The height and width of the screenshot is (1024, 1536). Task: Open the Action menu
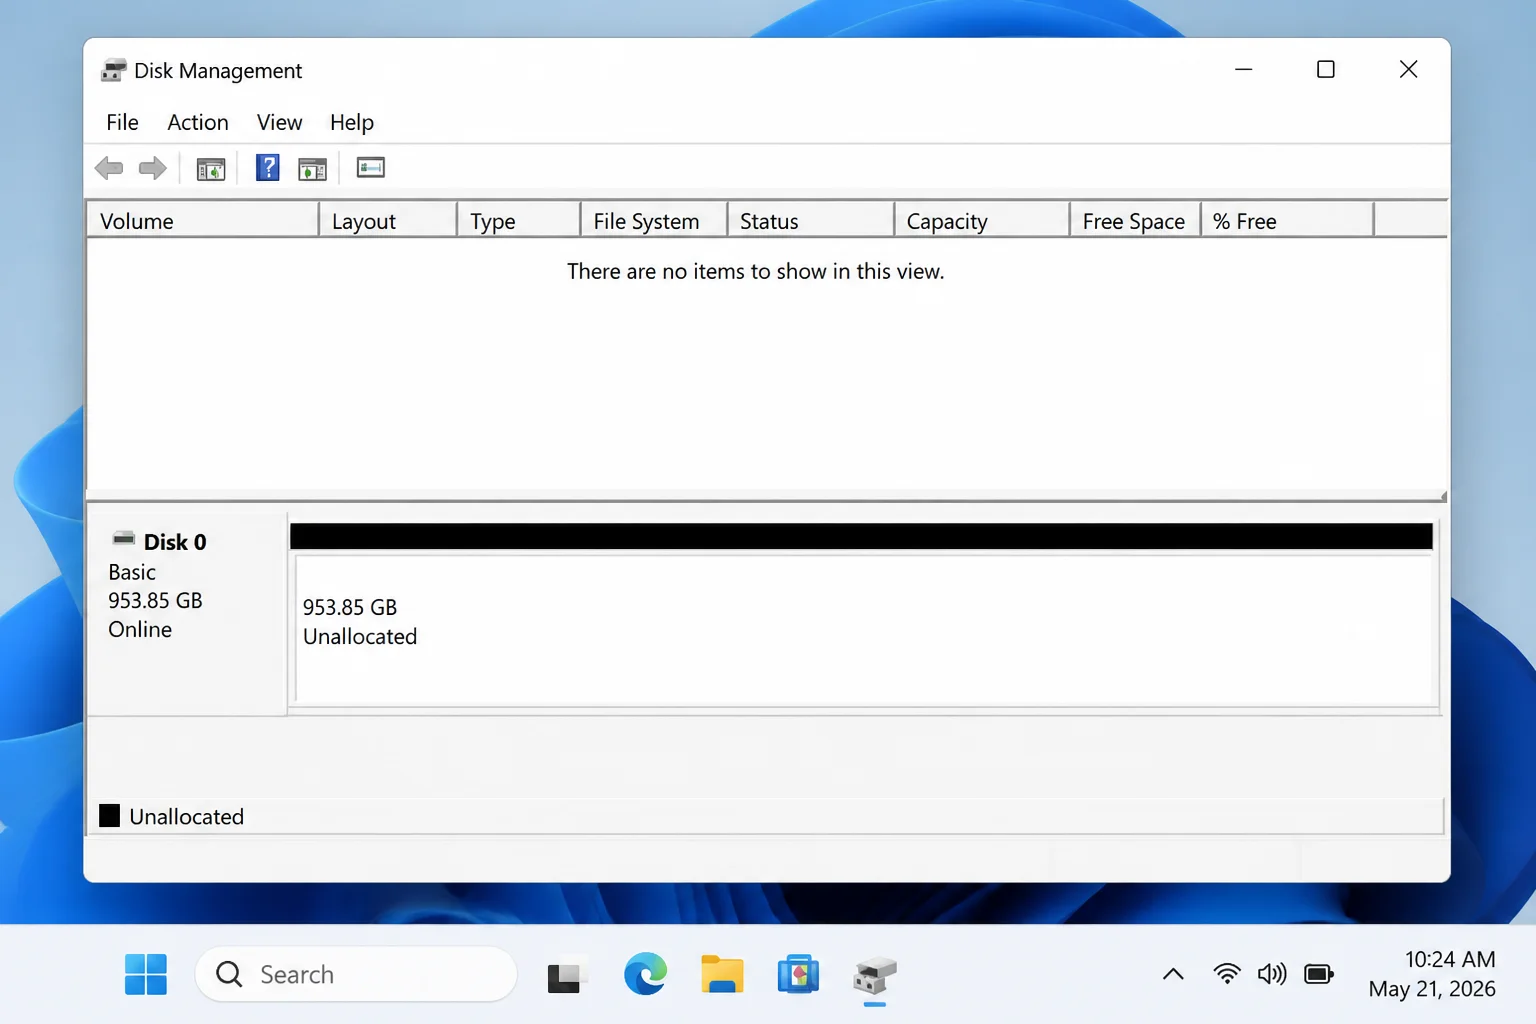click(x=198, y=122)
